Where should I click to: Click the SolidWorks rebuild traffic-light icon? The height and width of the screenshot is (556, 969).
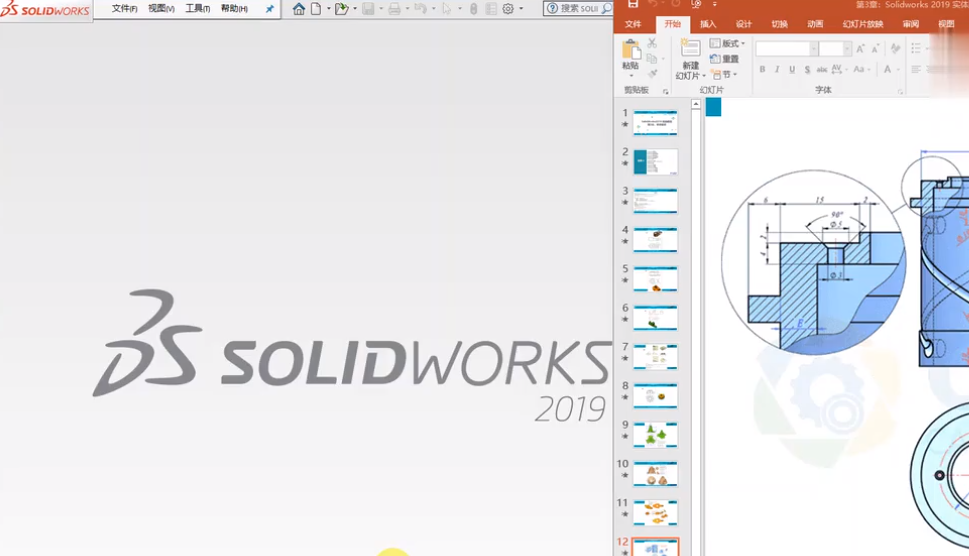(474, 9)
